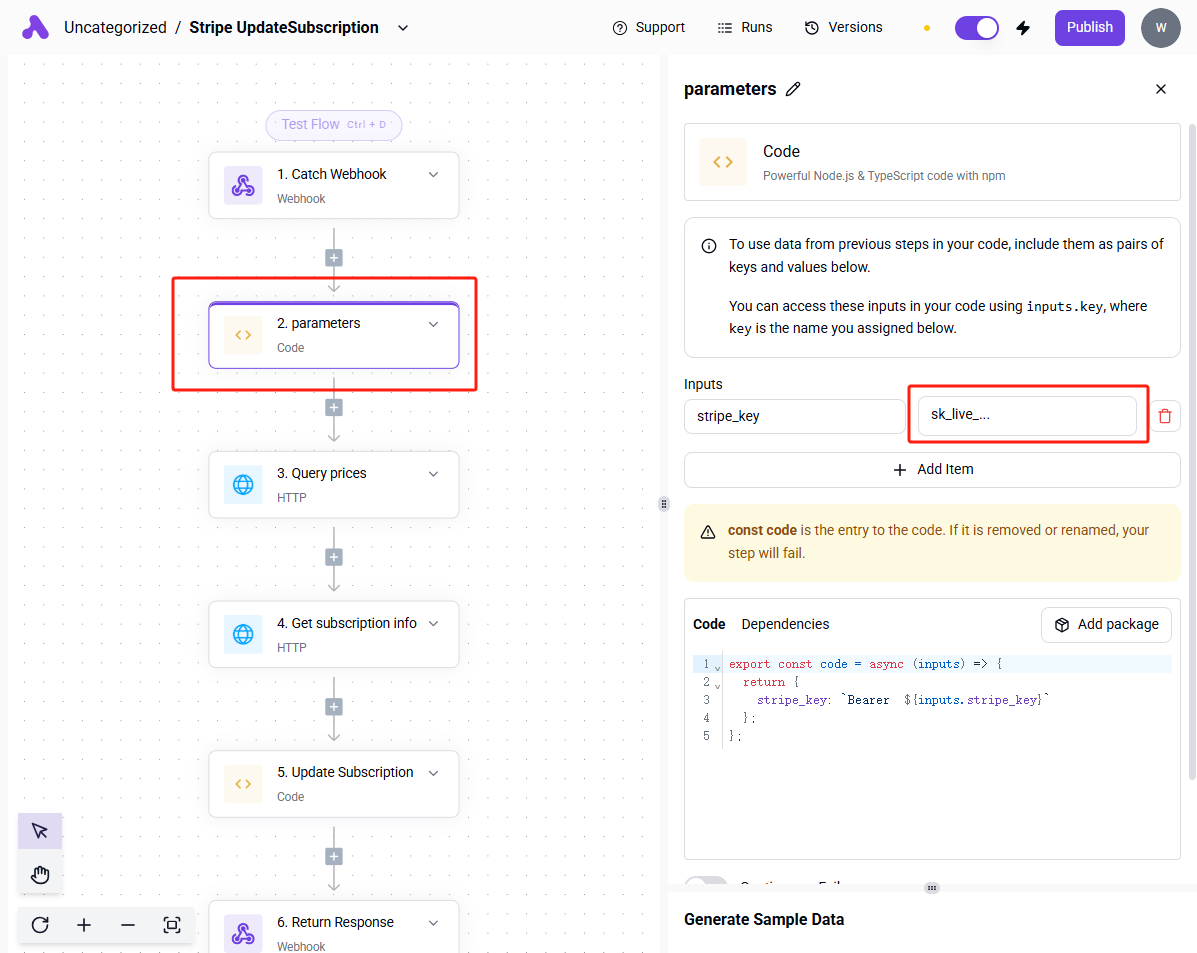
Task: Delete the stripe_key input with the trash icon
Action: (x=1165, y=416)
